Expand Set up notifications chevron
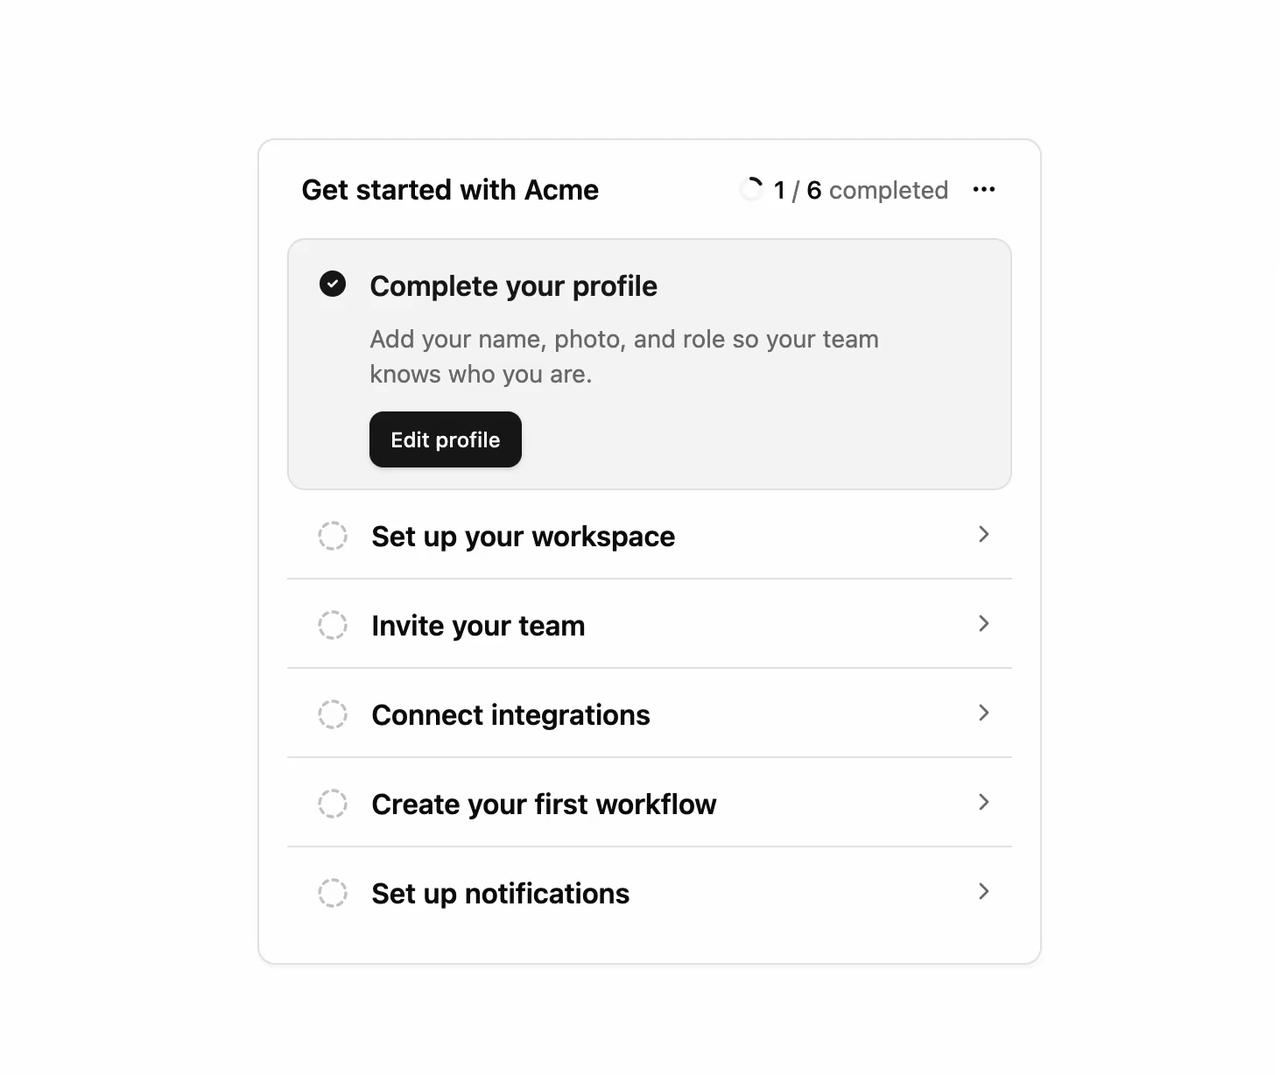 coord(984,891)
